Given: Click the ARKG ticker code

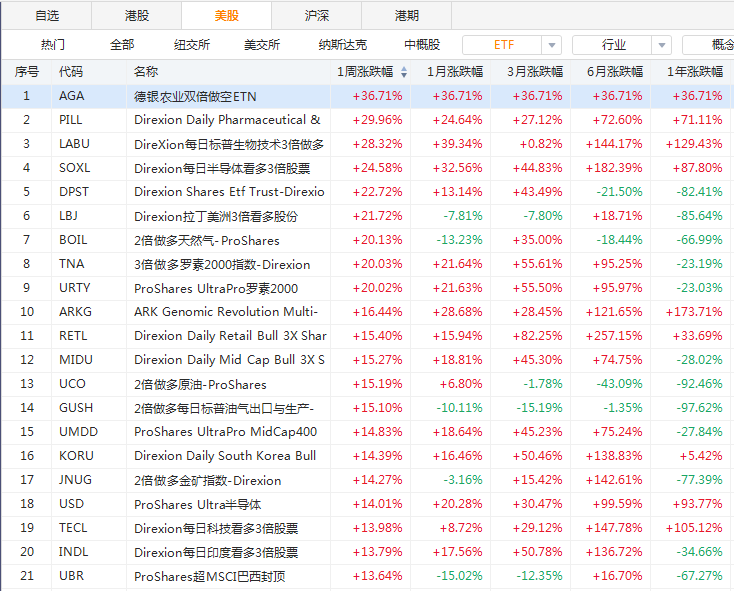Looking at the screenshot, I should (x=75, y=312).
